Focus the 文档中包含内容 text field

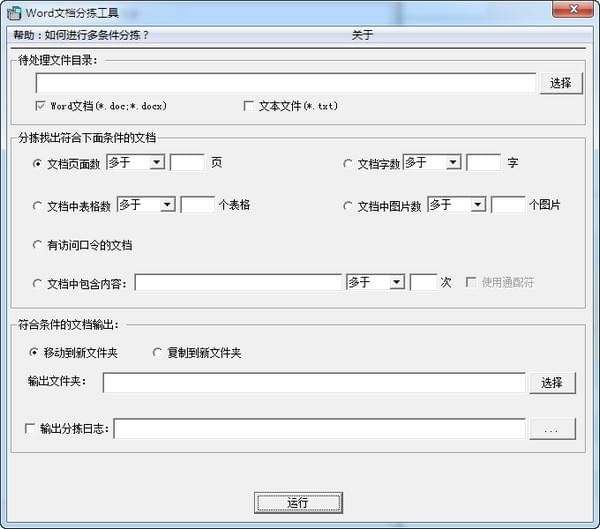[x=238, y=283]
